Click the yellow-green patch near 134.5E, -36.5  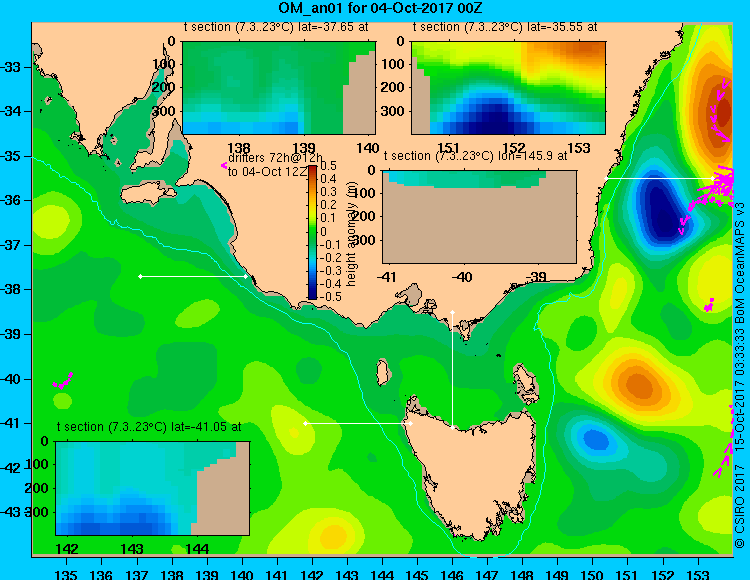click(50, 221)
